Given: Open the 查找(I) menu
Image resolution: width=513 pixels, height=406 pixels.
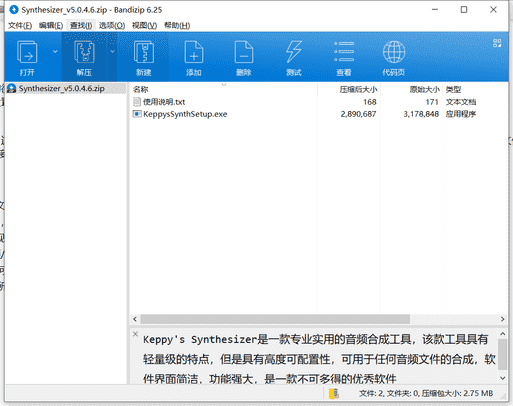Looking at the screenshot, I should (x=81, y=25).
